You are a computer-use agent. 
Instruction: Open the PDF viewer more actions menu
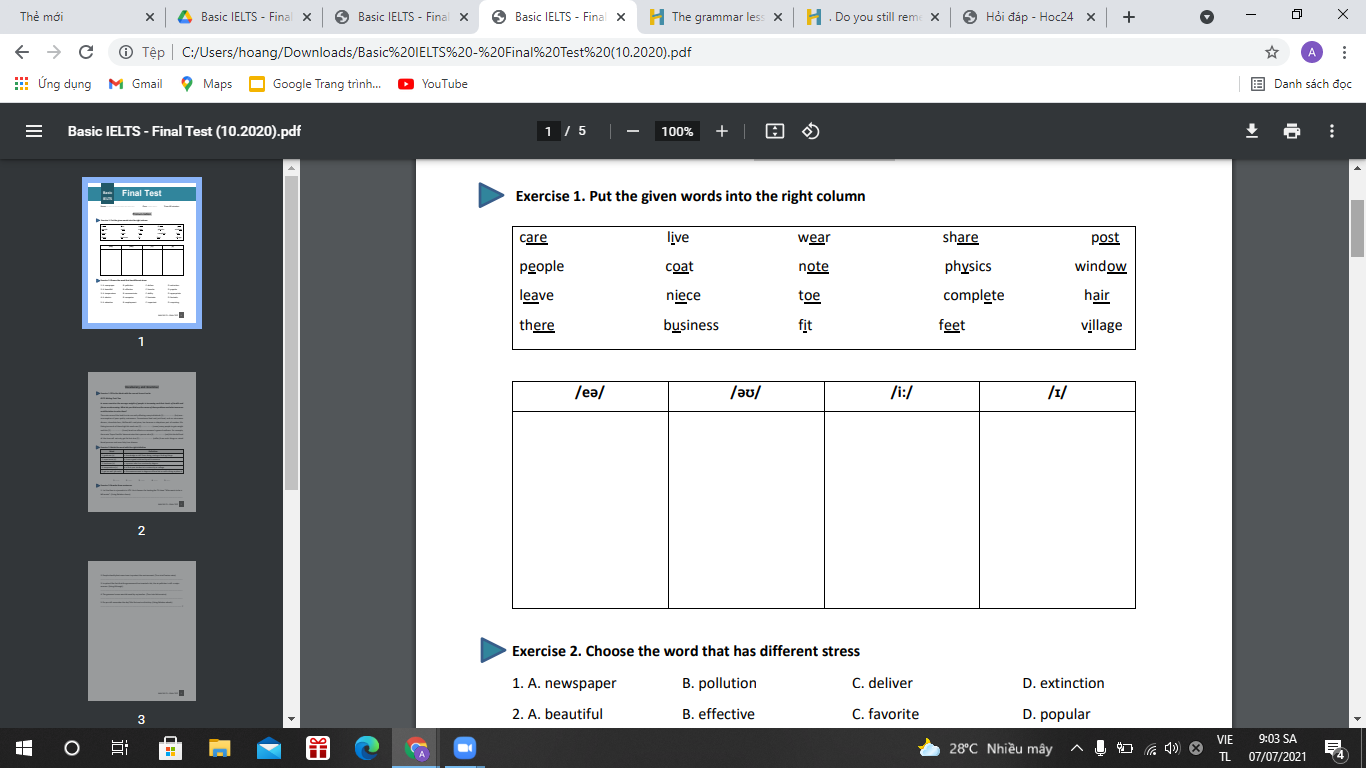(1332, 131)
